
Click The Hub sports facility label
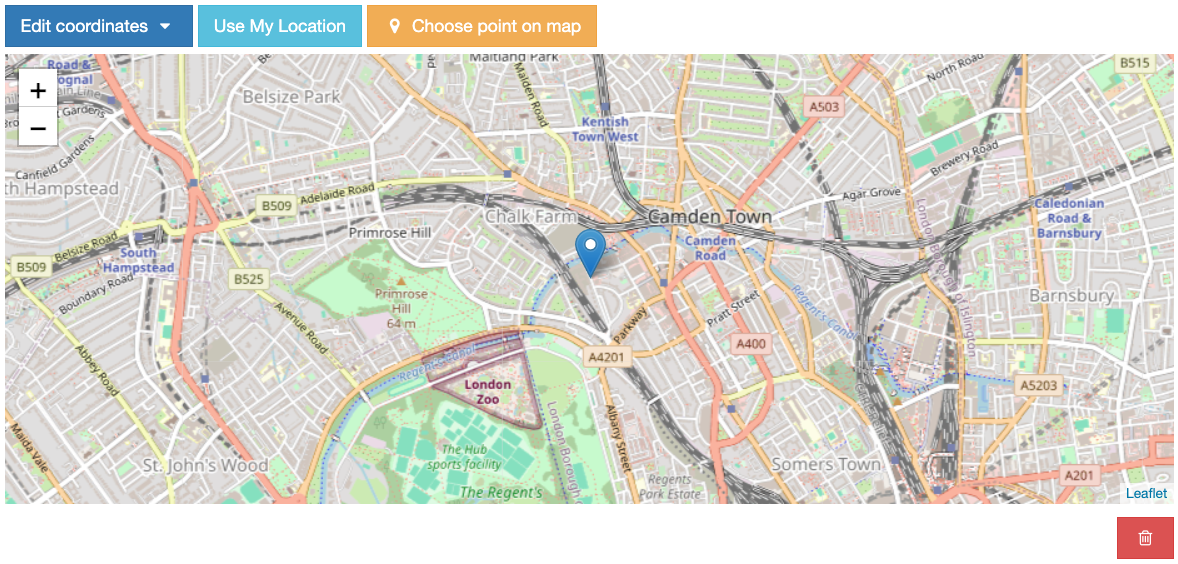(x=464, y=457)
